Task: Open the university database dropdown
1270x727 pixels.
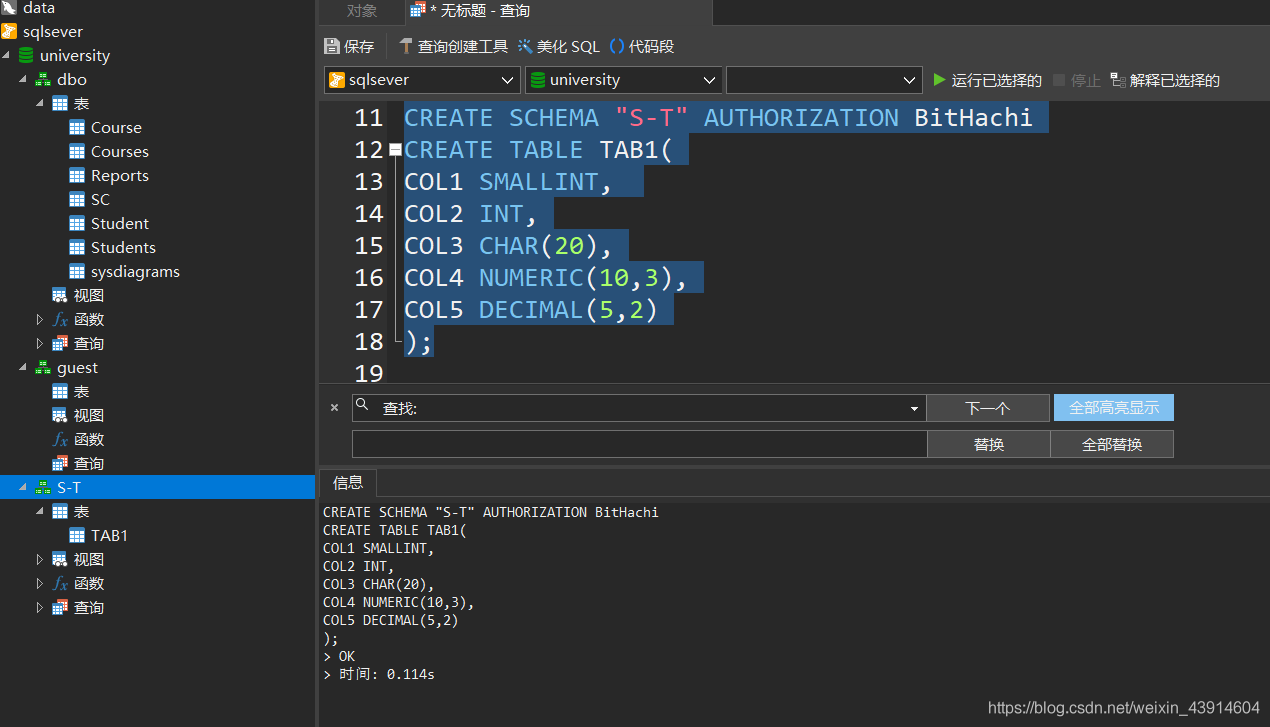Action: pyautogui.click(x=623, y=80)
